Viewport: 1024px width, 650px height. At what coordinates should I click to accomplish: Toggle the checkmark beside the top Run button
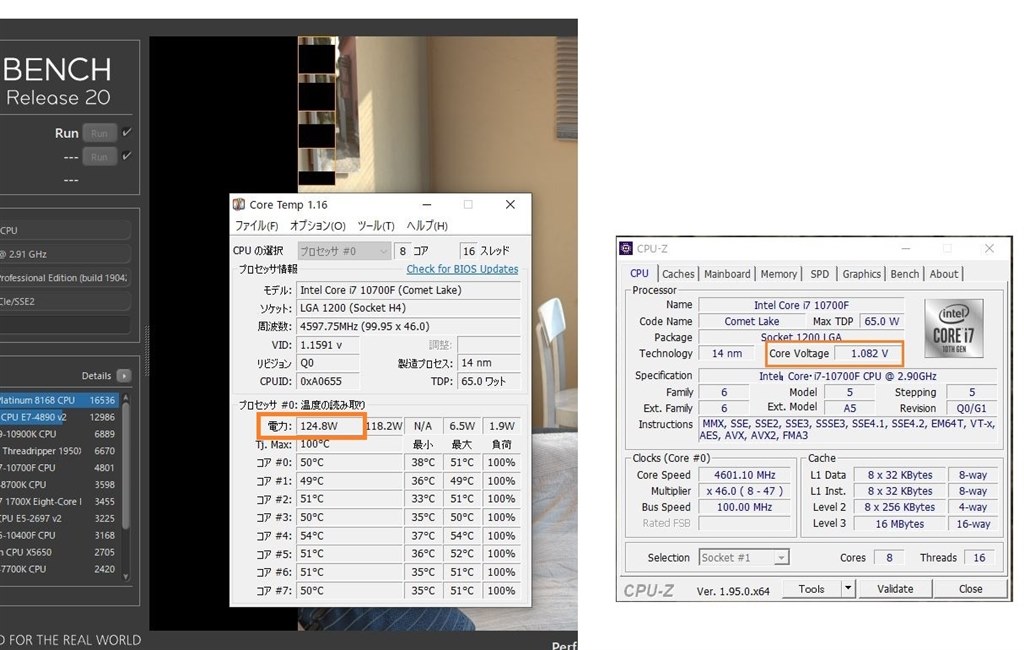click(x=127, y=132)
